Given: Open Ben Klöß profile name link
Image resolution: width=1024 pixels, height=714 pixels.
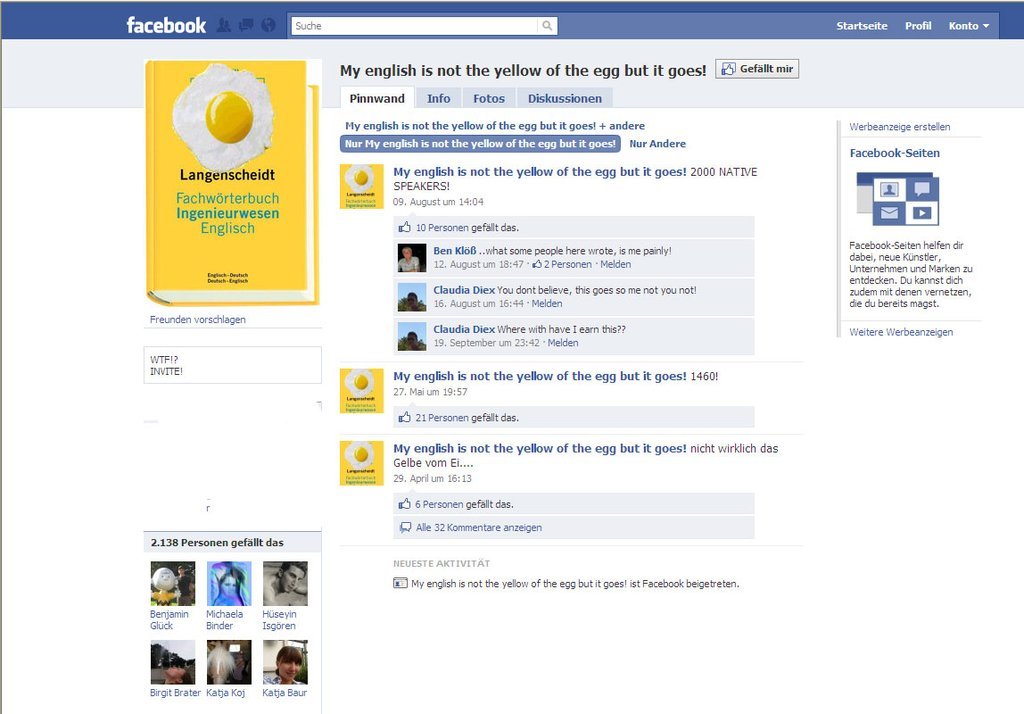Looking at the screenshot, I should point(455,251).
